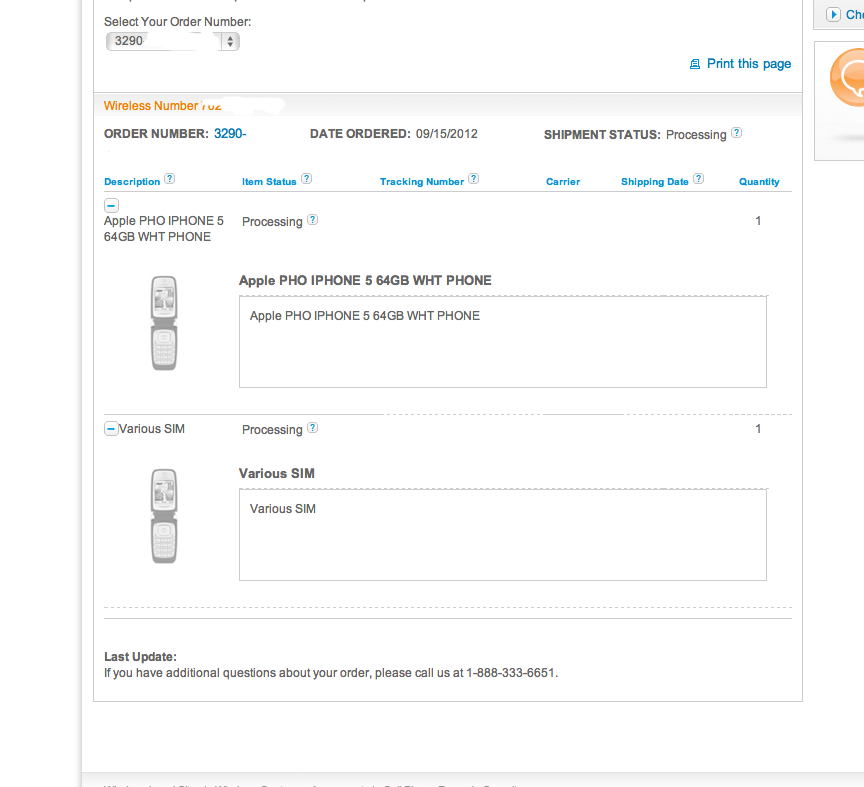Image resolution: width=864 pixels, height=787 pixels.
Task: Click help icon next to Various SIM Processing status
Action: pyautogui.click(x=312, y=428)
